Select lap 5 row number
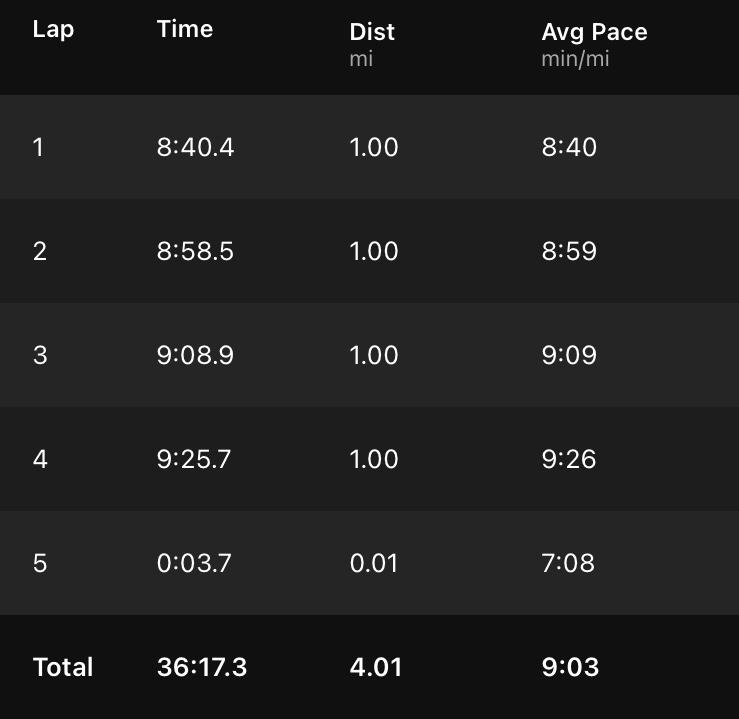This screenshot has height=719, width=739. 40,563
